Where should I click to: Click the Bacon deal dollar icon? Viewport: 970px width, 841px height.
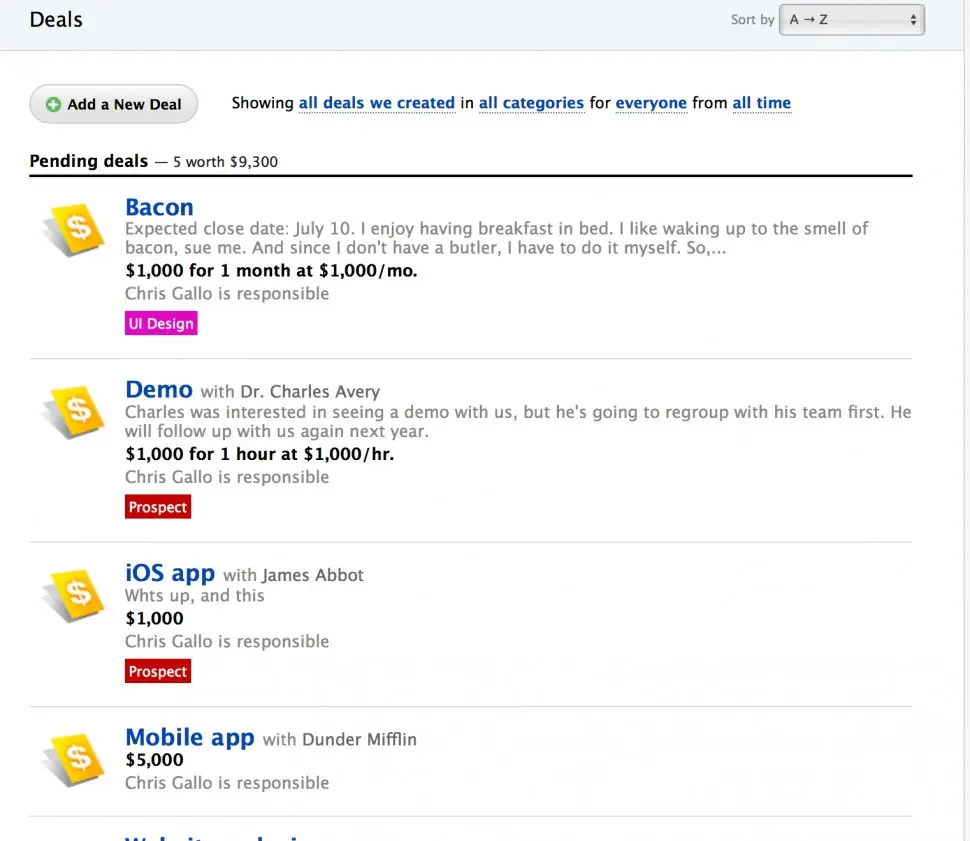point(74,228)
